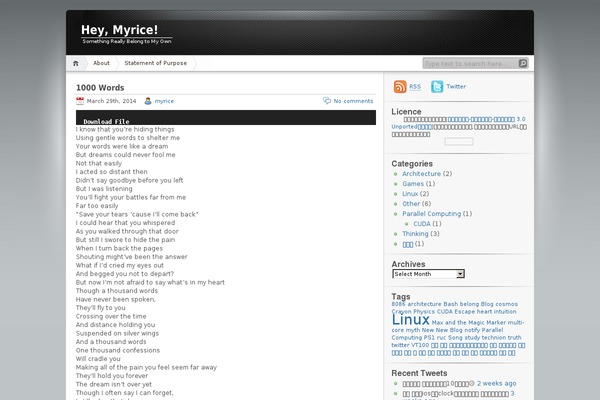Open the Architecture category
Screen dimensions: 600x400
pyautogui.click(x=421, y=174)
